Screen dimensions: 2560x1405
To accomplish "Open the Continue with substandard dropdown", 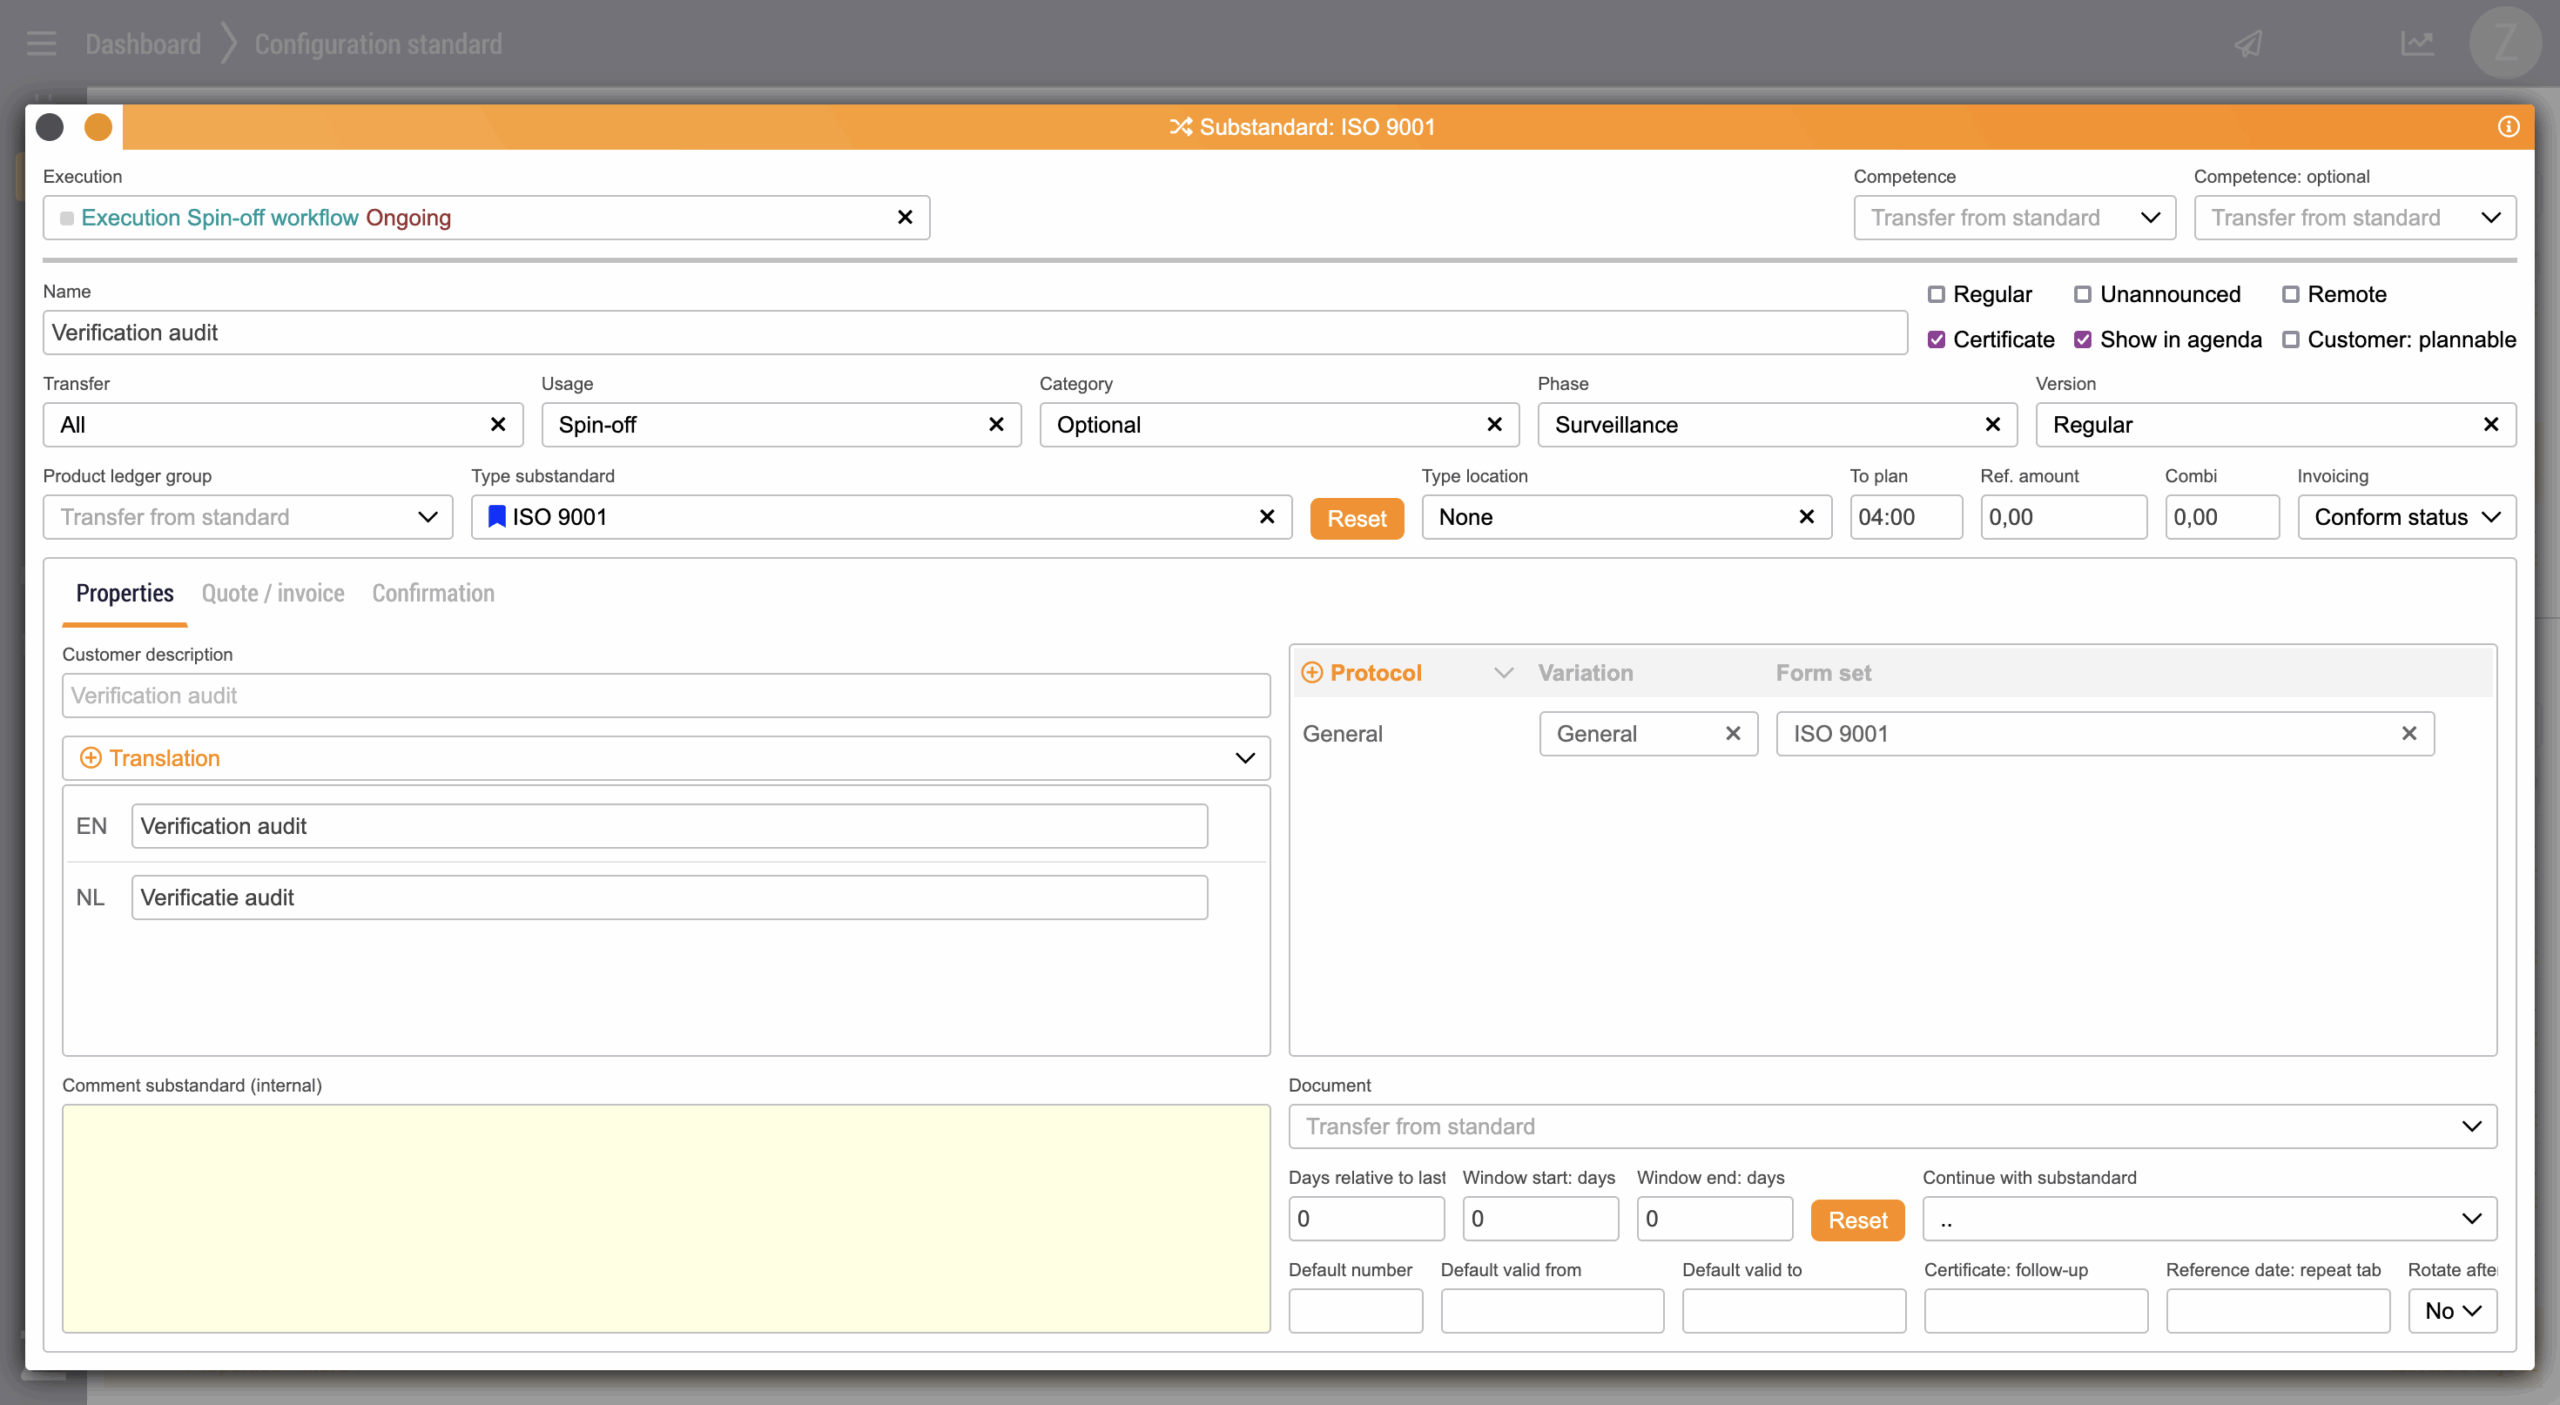I will [x=2209, y=1219].
